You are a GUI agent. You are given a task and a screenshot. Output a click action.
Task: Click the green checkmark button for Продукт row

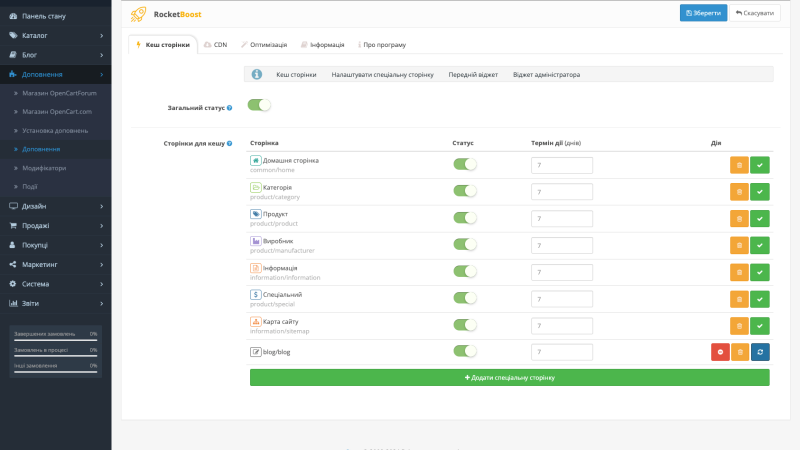pyautogui.click(x=760, y=219)
